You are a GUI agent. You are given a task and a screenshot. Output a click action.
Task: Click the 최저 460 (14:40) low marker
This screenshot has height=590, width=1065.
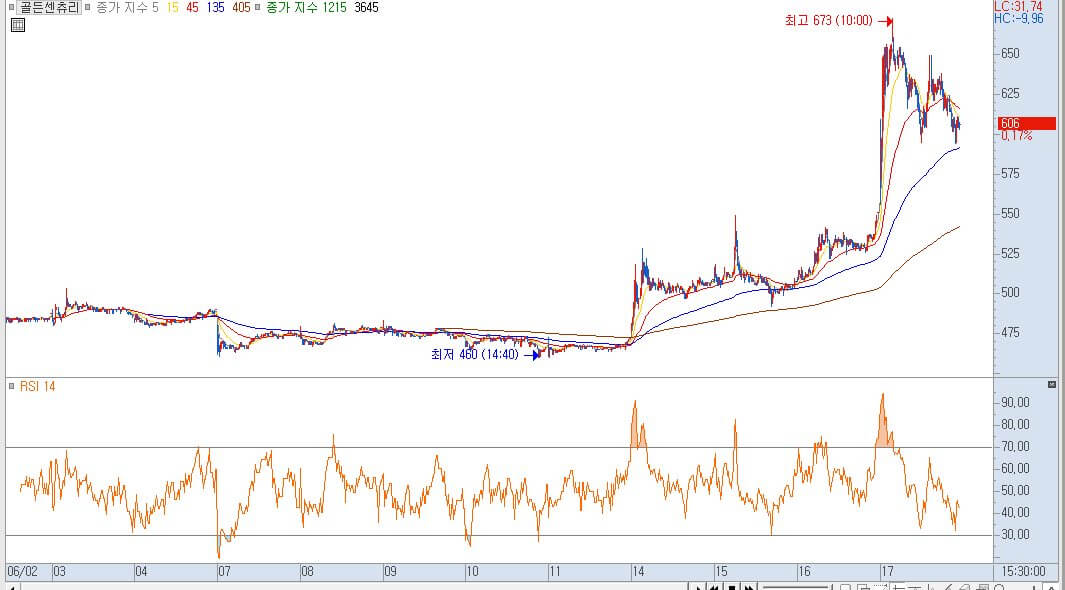486,354
